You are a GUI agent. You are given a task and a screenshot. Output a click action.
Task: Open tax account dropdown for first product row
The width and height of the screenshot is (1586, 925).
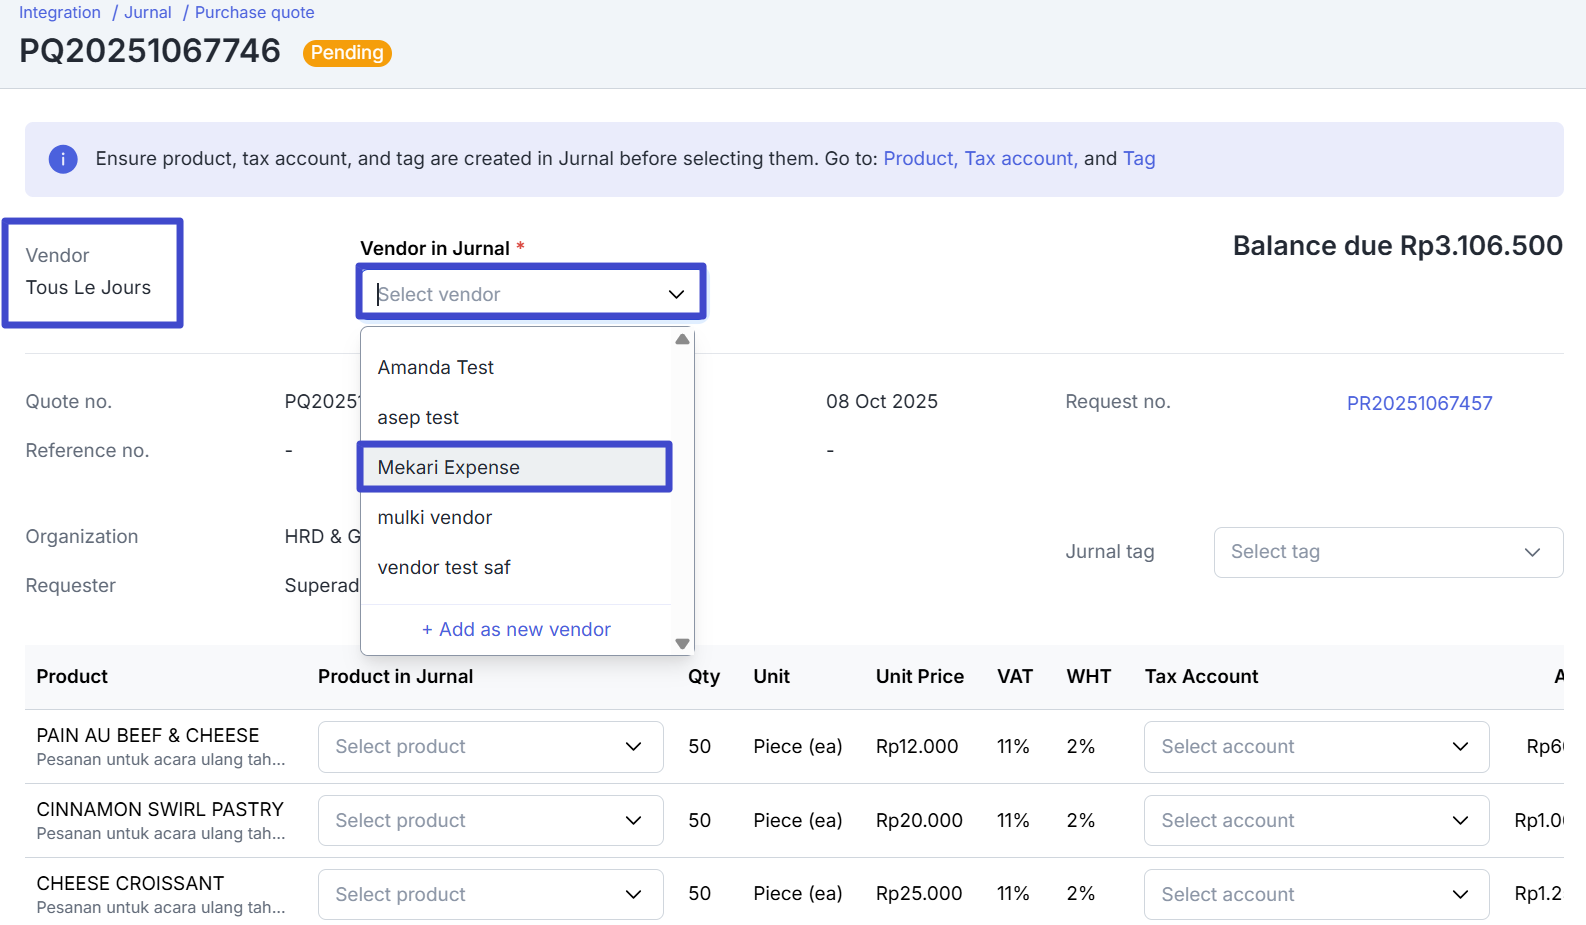pos(1315,747)
